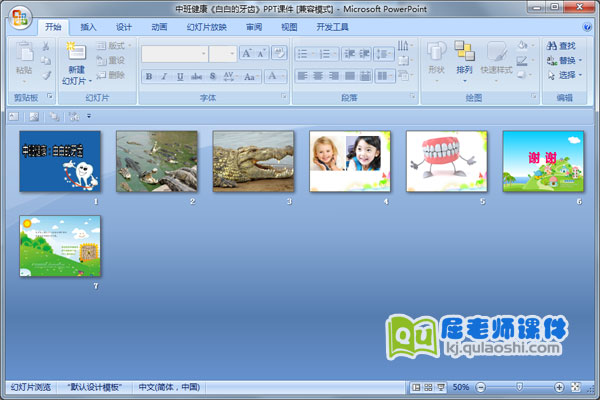Click the Cut scissors icon

point(46,46)
